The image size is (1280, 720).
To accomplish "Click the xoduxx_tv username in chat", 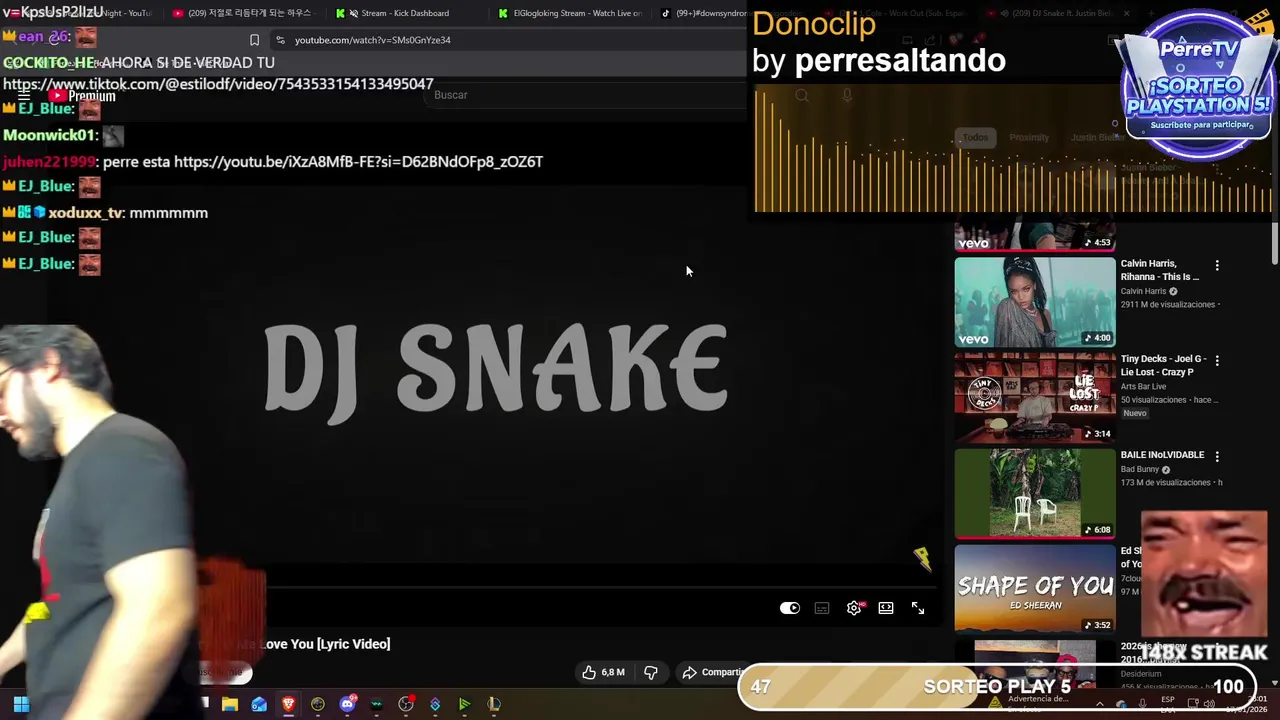I will [85, 213].
